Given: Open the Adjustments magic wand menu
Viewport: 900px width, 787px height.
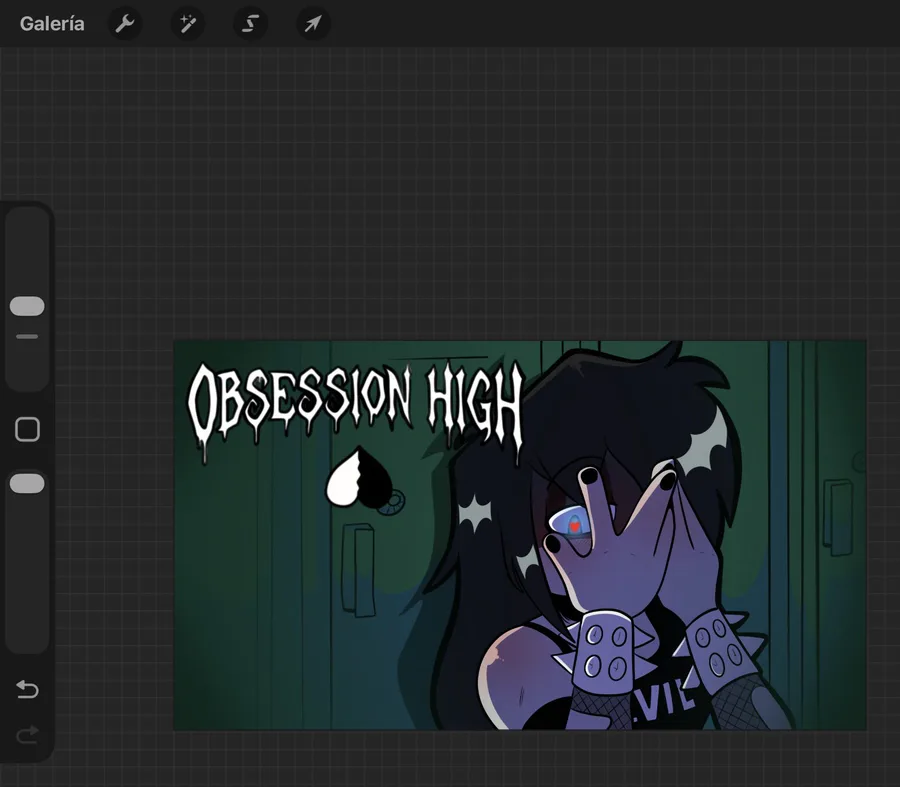Looking at the screenshot, I should [188, 24].
